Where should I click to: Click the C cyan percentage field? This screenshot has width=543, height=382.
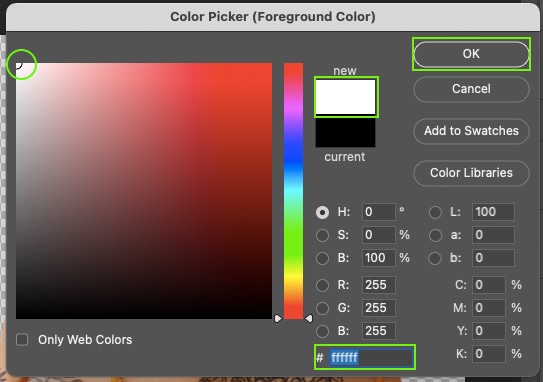pyautogui.click(x=488, y=285)
